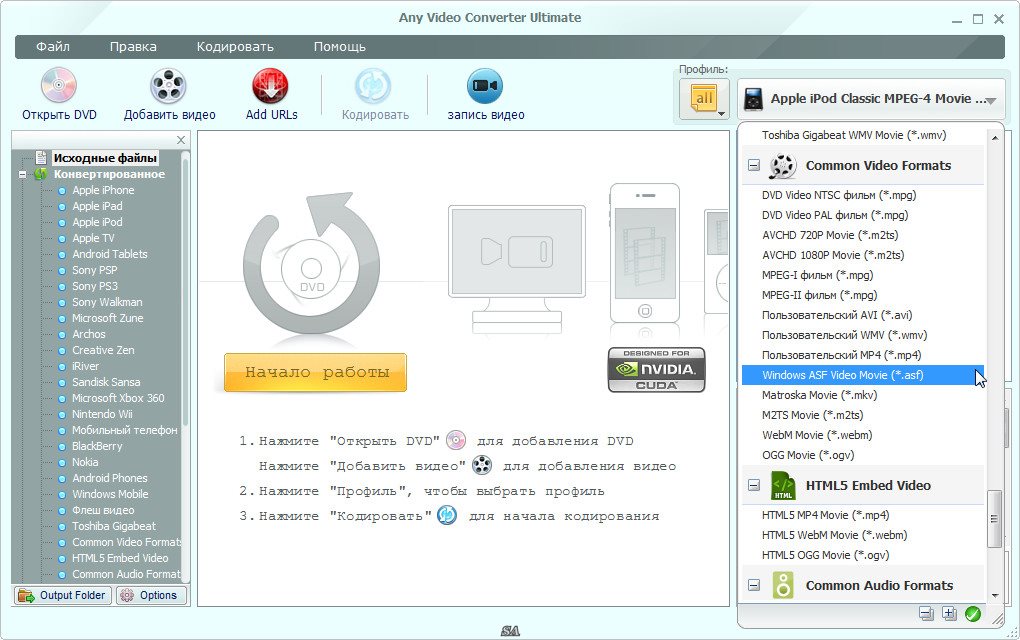Select Исходные файлы in the tree
Image resolution: width=1020 pixels, height=640 pixels.
(x=105, y=158)
